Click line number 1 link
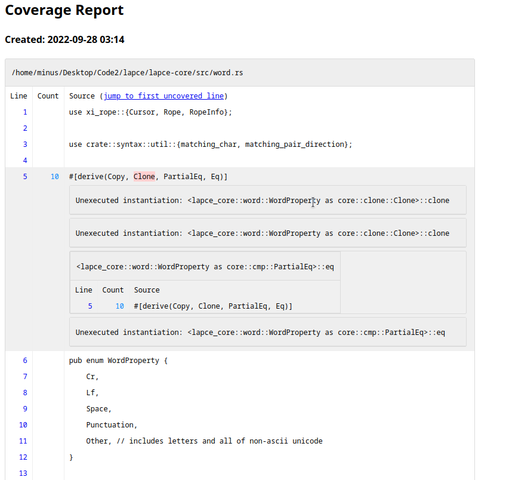Image resolution: width=509 pixels, height=480 pixels. click(25, 112)
